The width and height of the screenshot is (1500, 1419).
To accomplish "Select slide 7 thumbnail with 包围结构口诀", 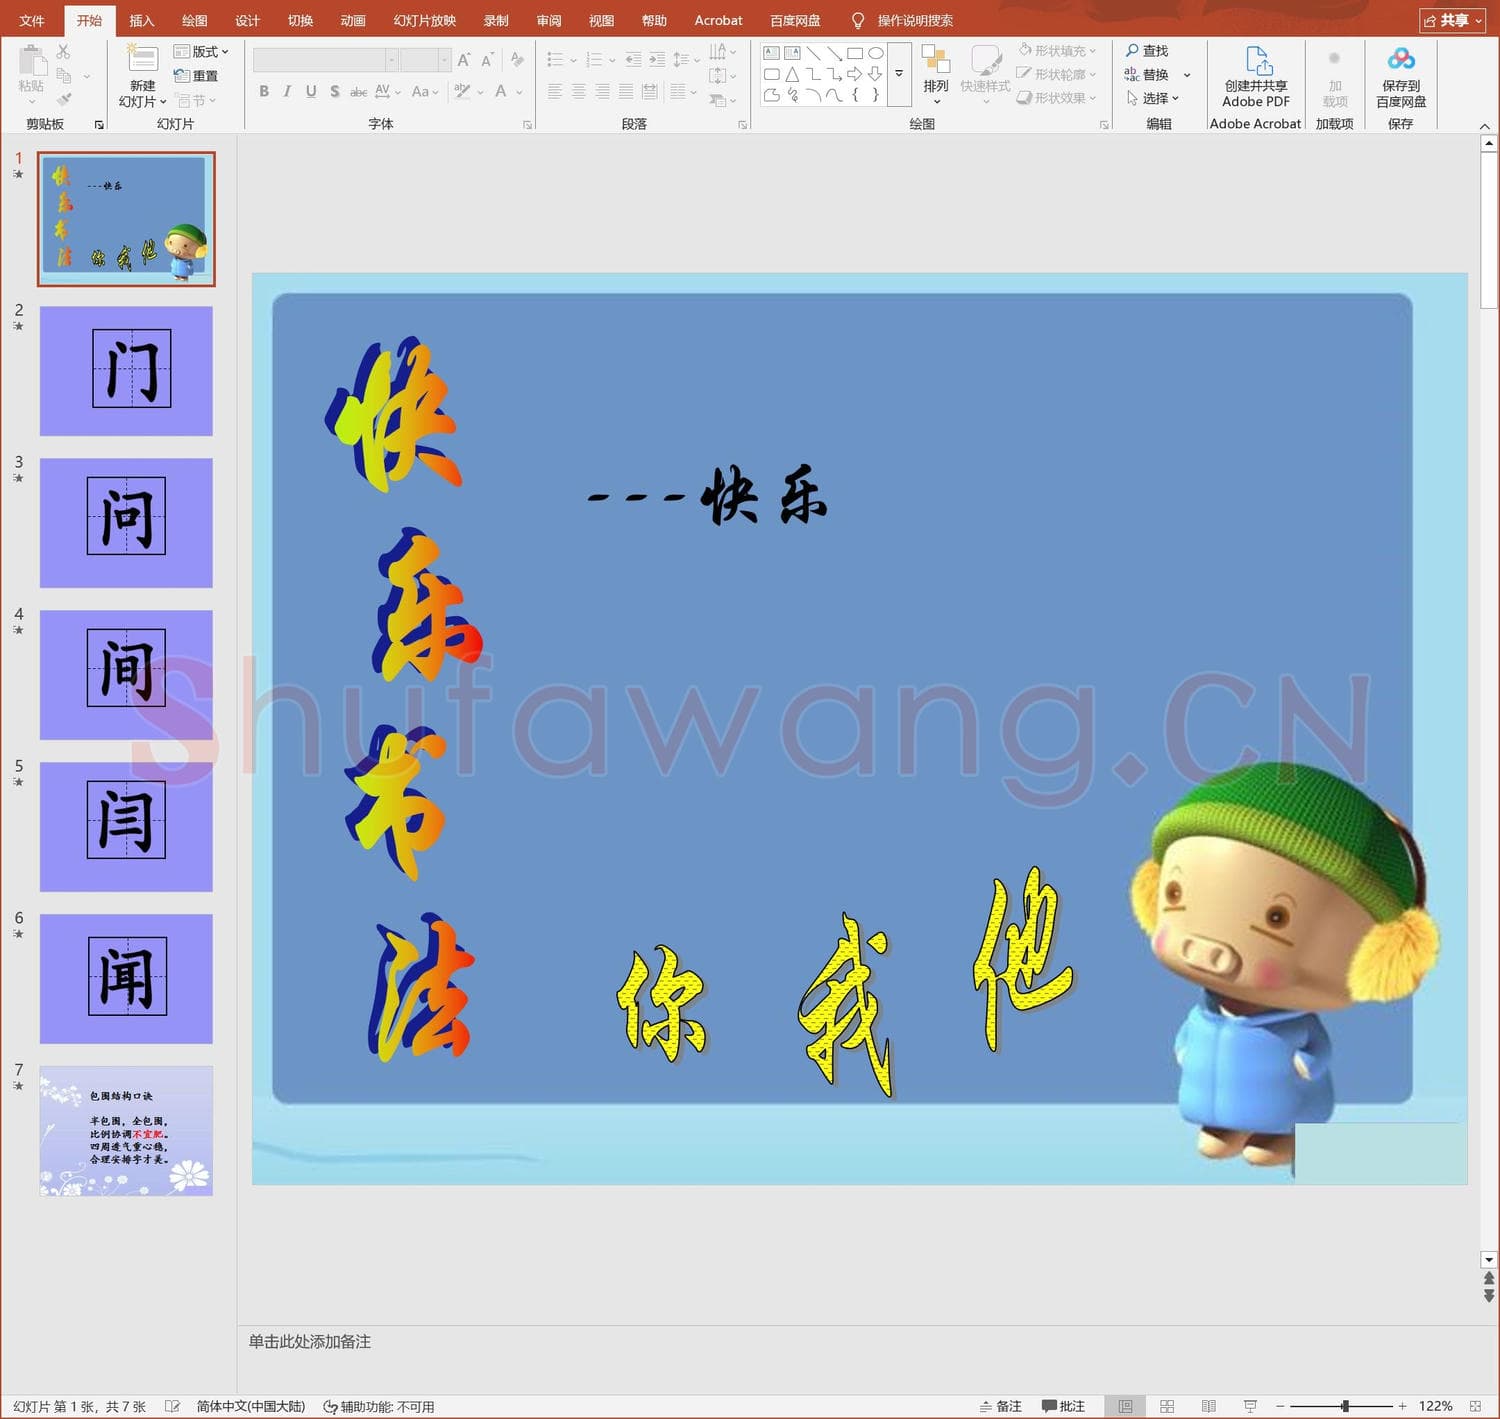I will pos(126,1131).
